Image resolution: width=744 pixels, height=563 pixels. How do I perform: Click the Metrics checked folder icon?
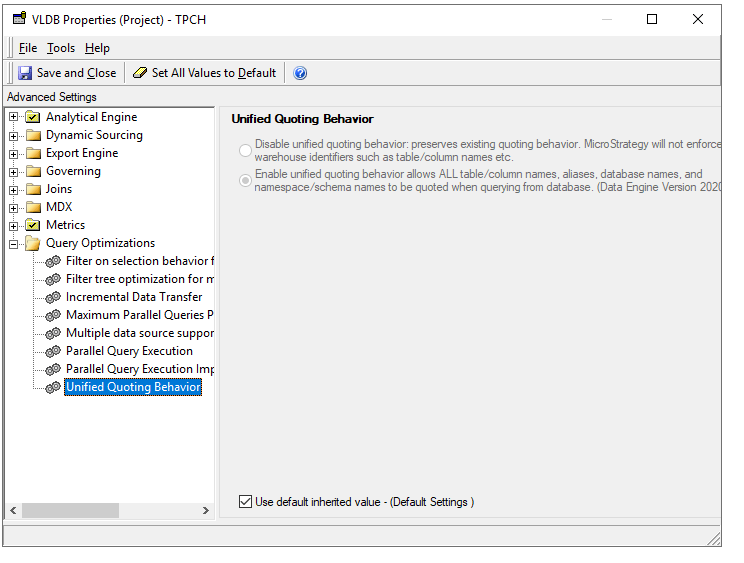[x=33, y=225]
